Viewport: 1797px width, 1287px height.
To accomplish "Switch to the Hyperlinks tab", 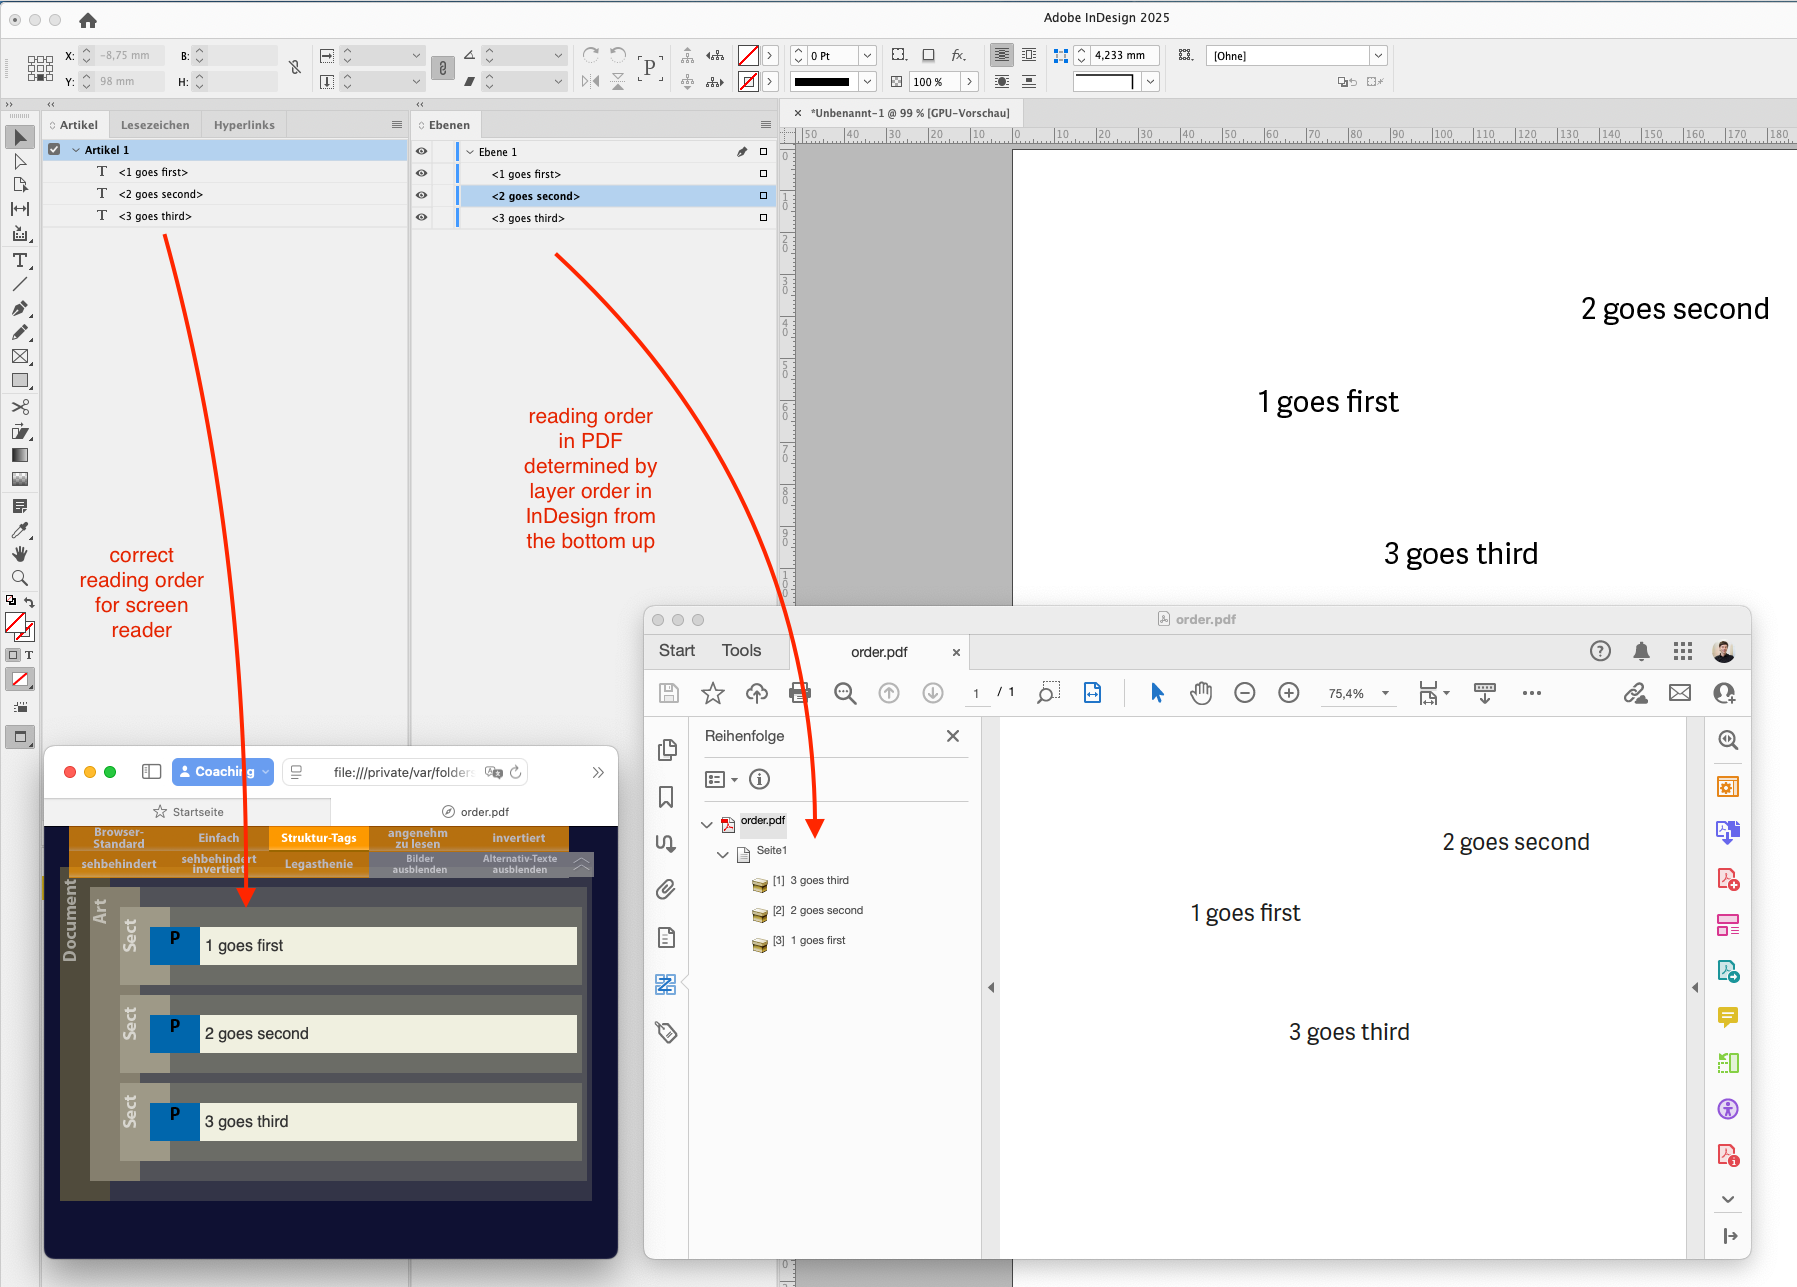I will pyautogui.click(x=244, y=124).
